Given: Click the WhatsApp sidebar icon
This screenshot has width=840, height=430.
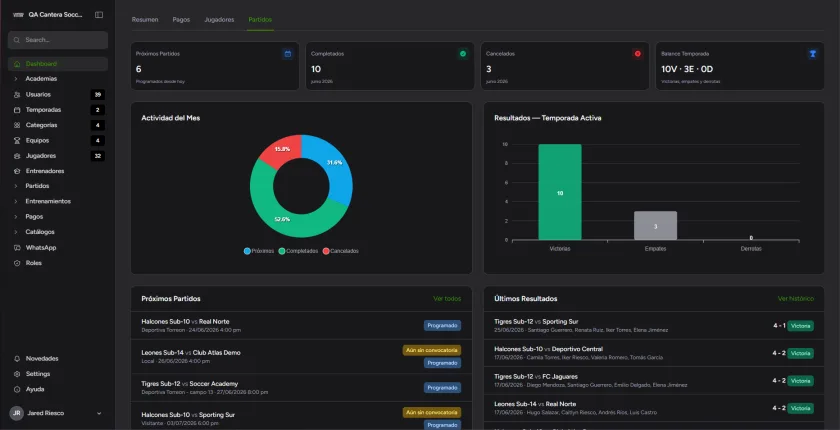Looking at the screenshot, I should pyautogui.click(x=17, y=248).
